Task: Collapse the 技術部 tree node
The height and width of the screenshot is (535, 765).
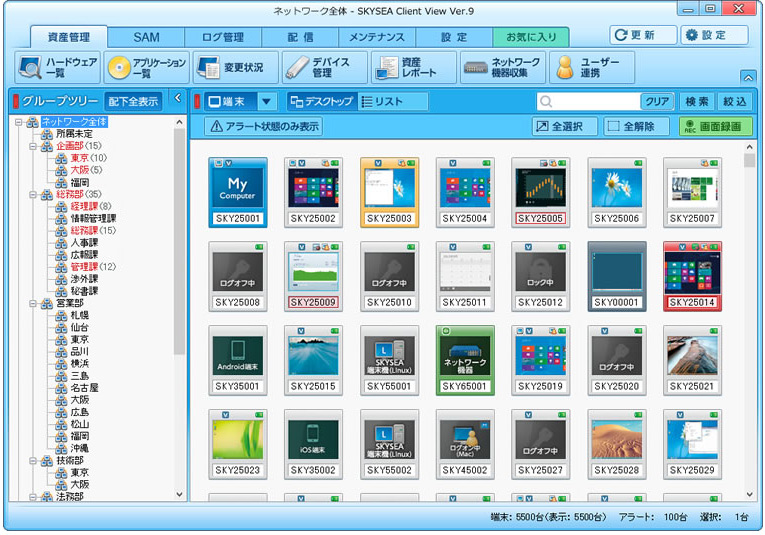Action: pyautogui.click(x=33, y=460)
